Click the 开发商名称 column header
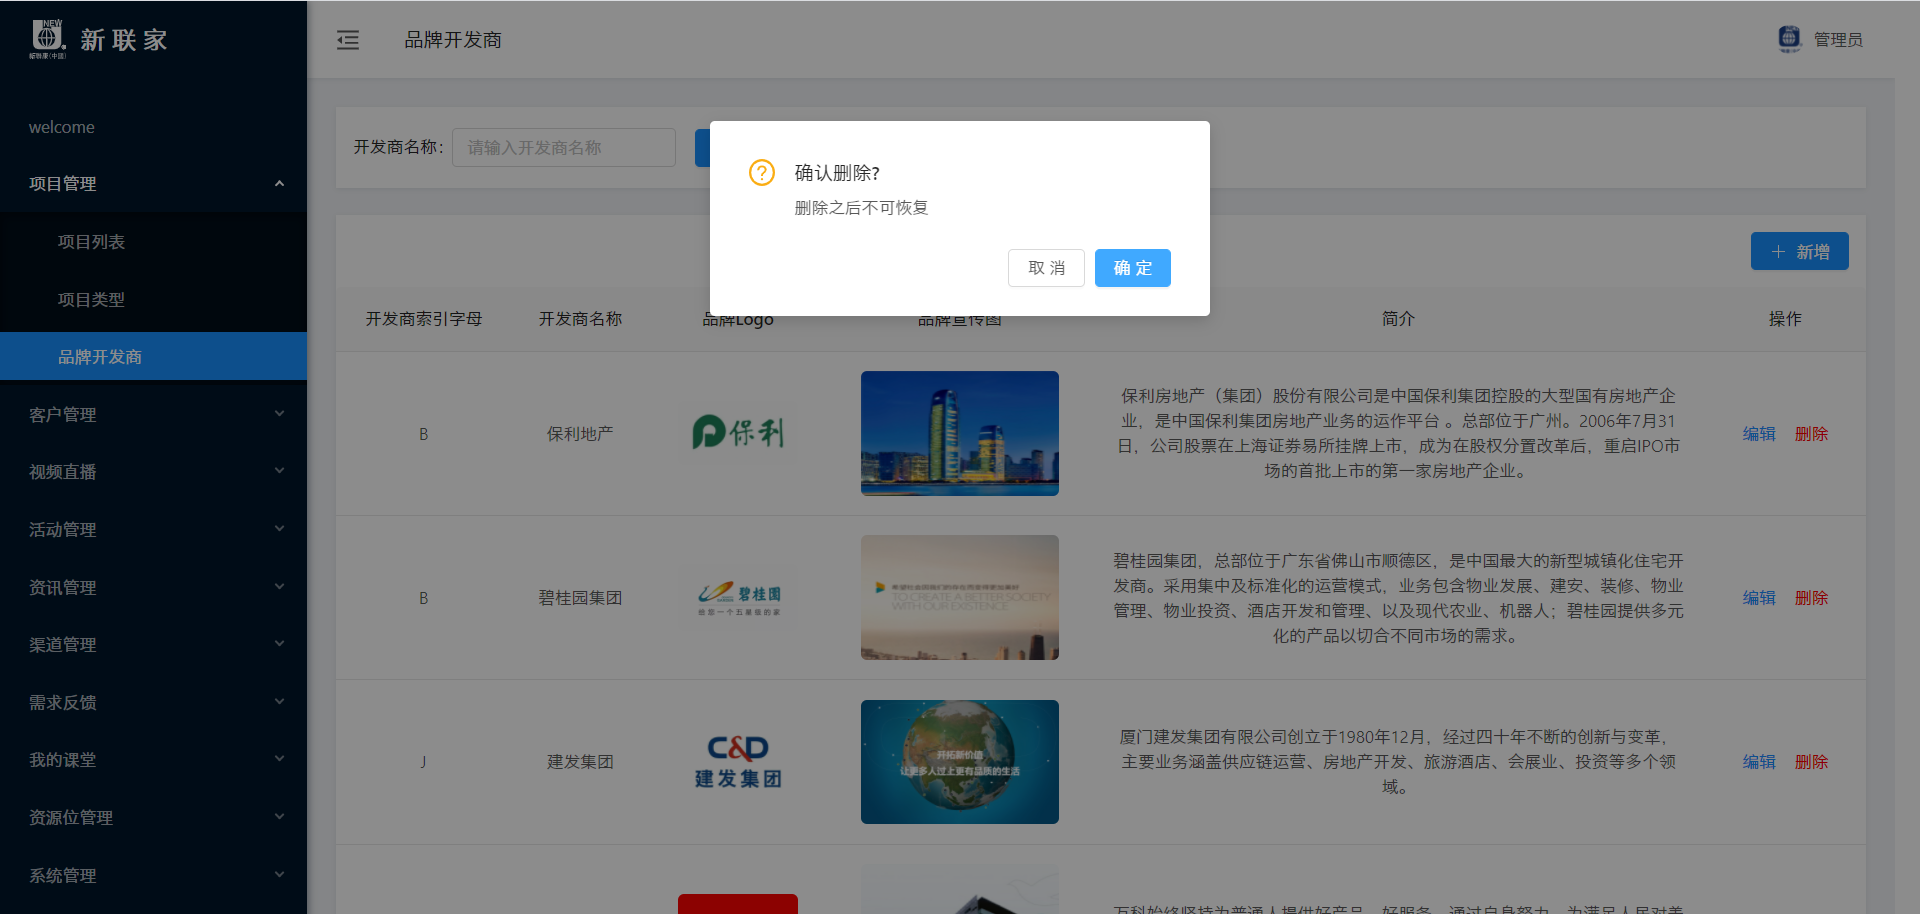Image resolution: width=1920 pixels, height=914 pixels. pos(580,319)
